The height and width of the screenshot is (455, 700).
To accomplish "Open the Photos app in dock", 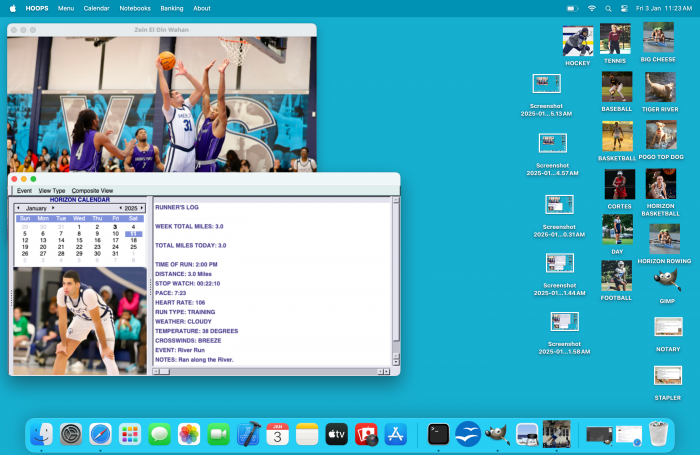I will (188, 434).
